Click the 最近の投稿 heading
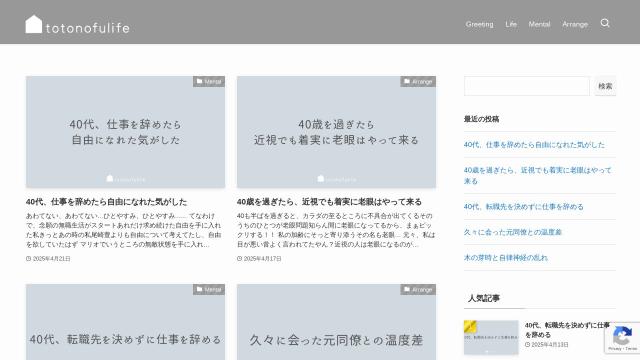Image resolution: width=640 pixels, height=360 pixels. (x=481, y=119)
